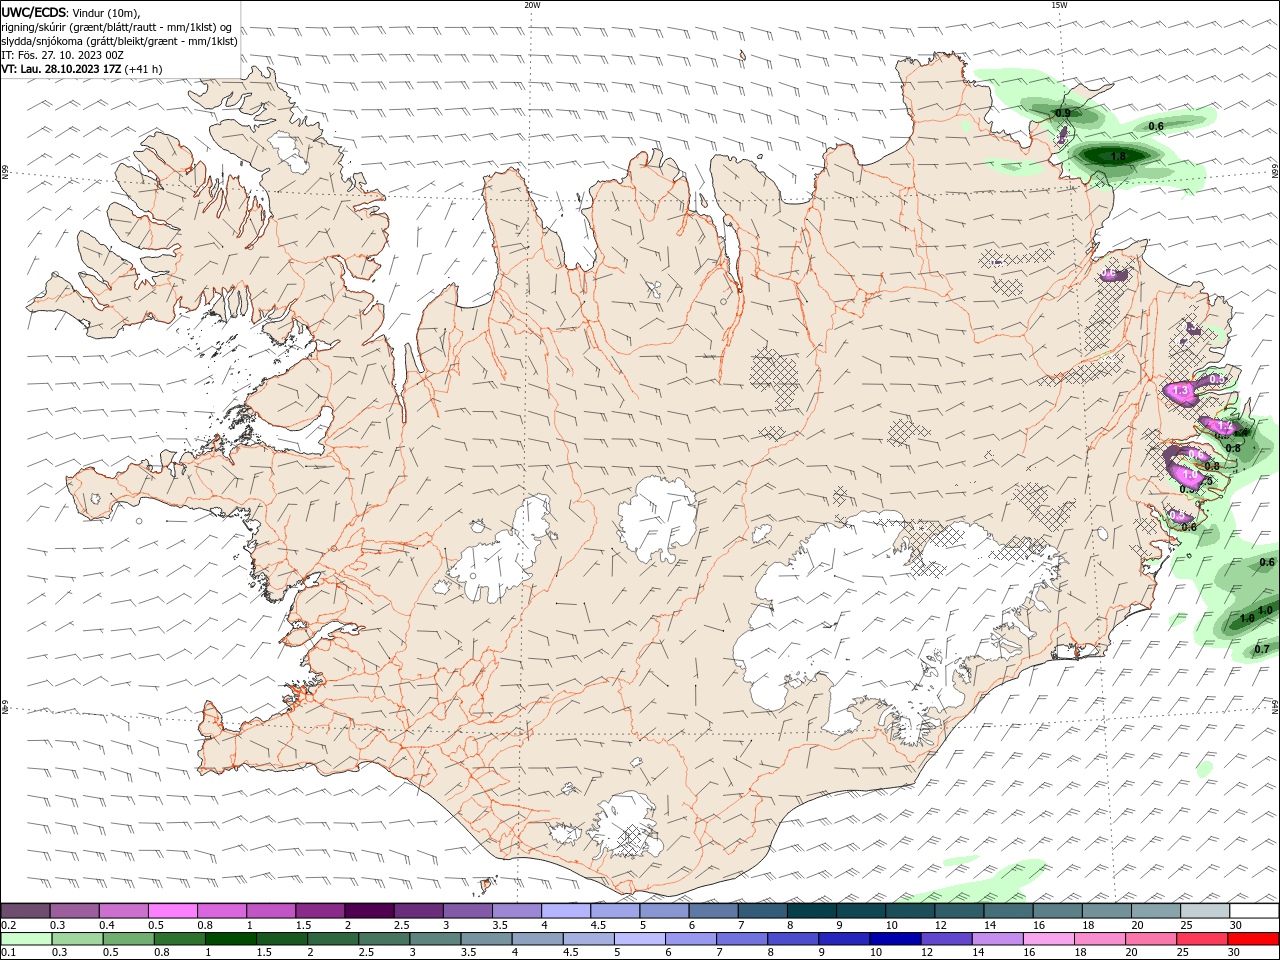Image resolution: width=1280 pixels, height=960 pixels.
Task: Click the 0.9 precipitation value in the northeast
Action: click(1062, 113)
